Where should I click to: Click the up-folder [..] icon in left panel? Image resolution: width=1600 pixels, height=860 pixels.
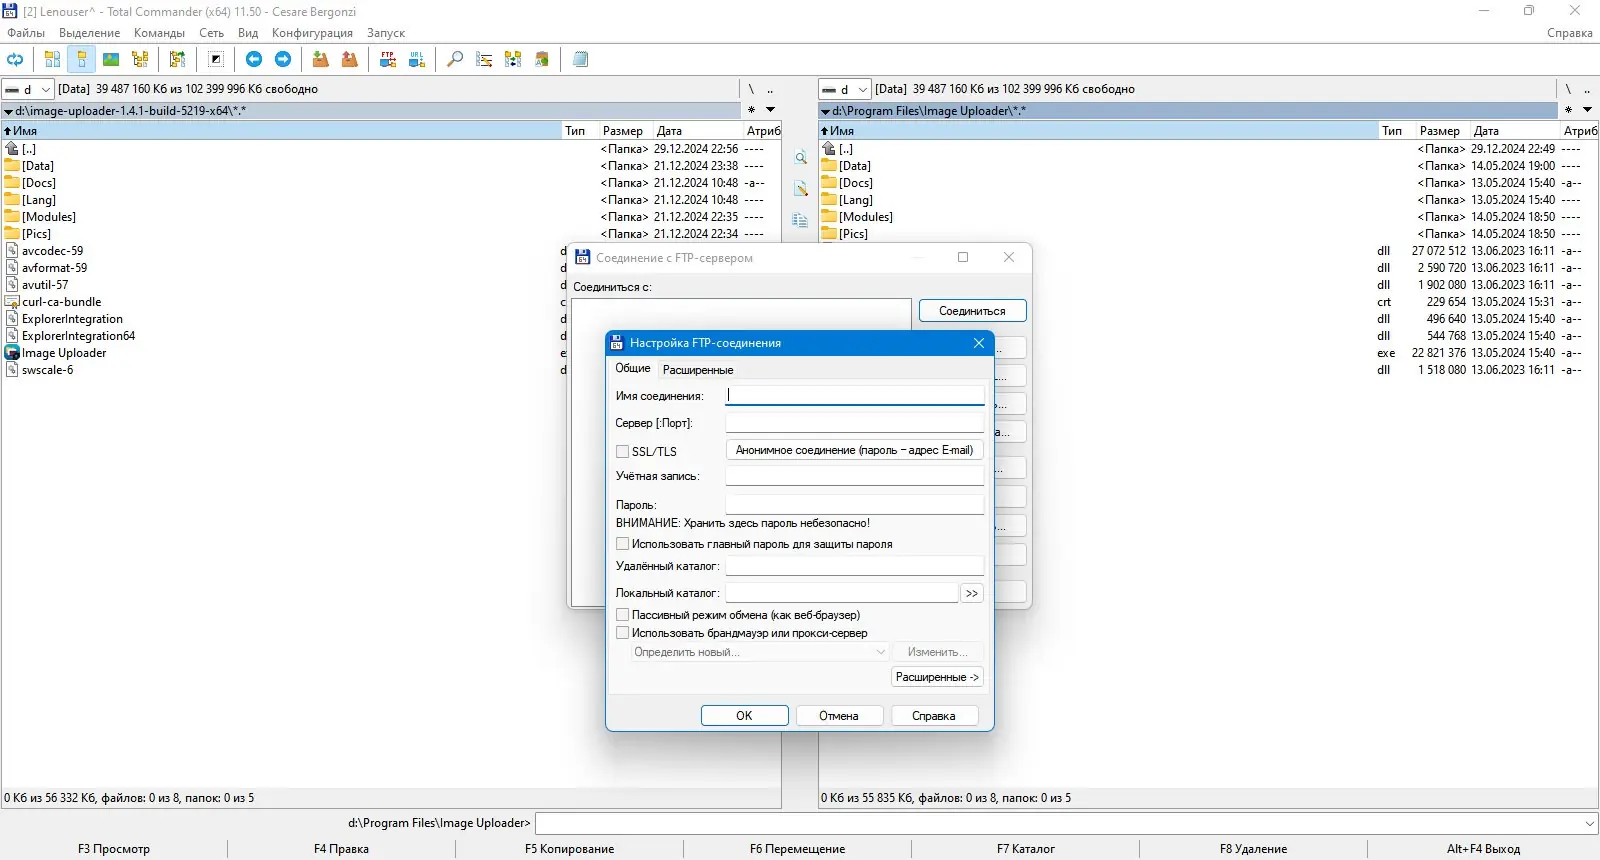click(x=12, y=148)
